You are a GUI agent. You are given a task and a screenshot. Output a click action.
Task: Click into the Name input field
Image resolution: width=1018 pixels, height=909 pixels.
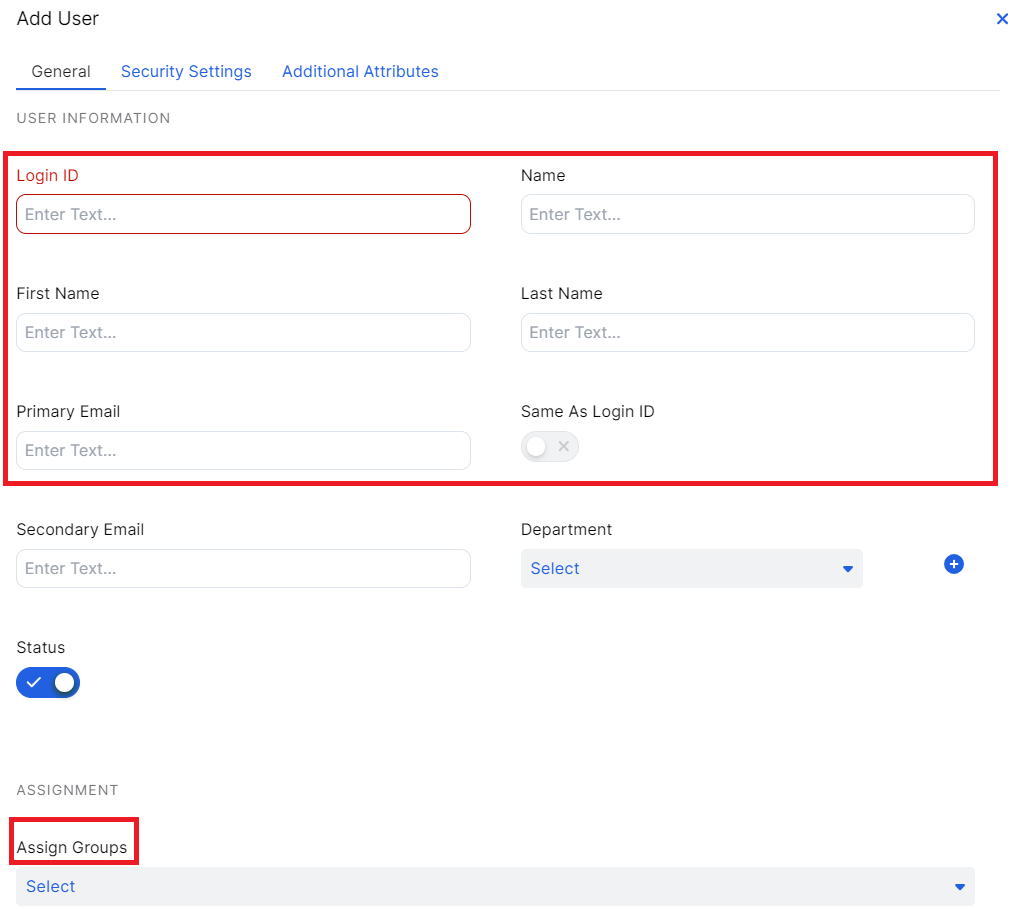(x=747, y=215)
